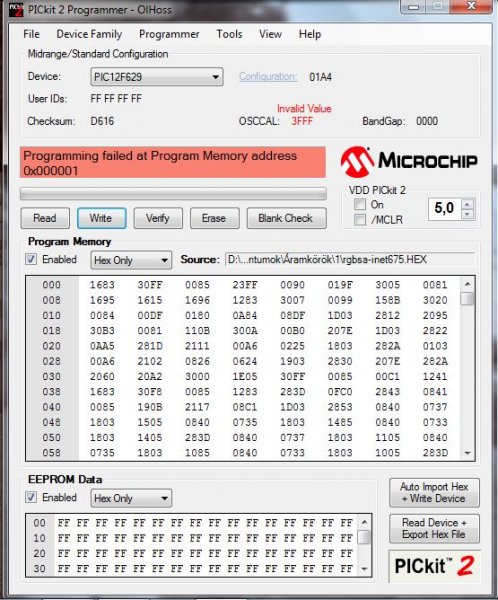The height and width of the screenshot is (600, 498).
Task: Click the Erase button
Action: point(214,218)
